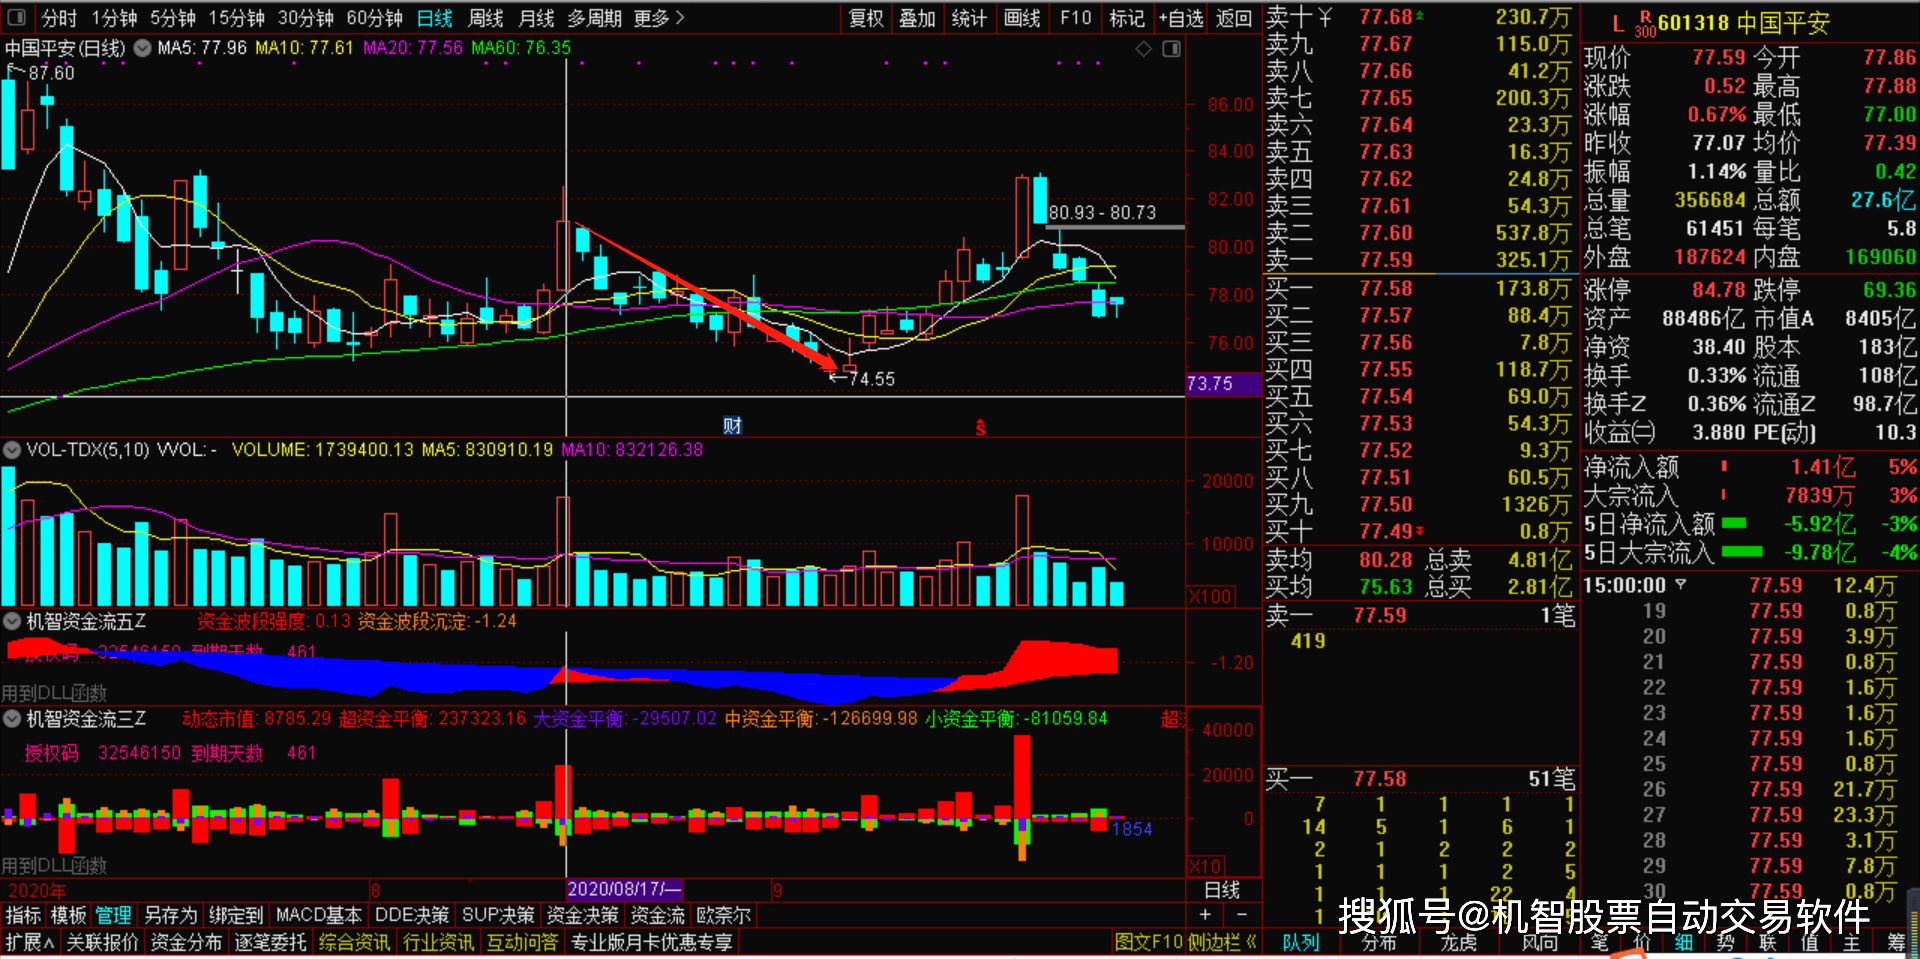Click the 财 financial event marker

(x=732, y=426)
